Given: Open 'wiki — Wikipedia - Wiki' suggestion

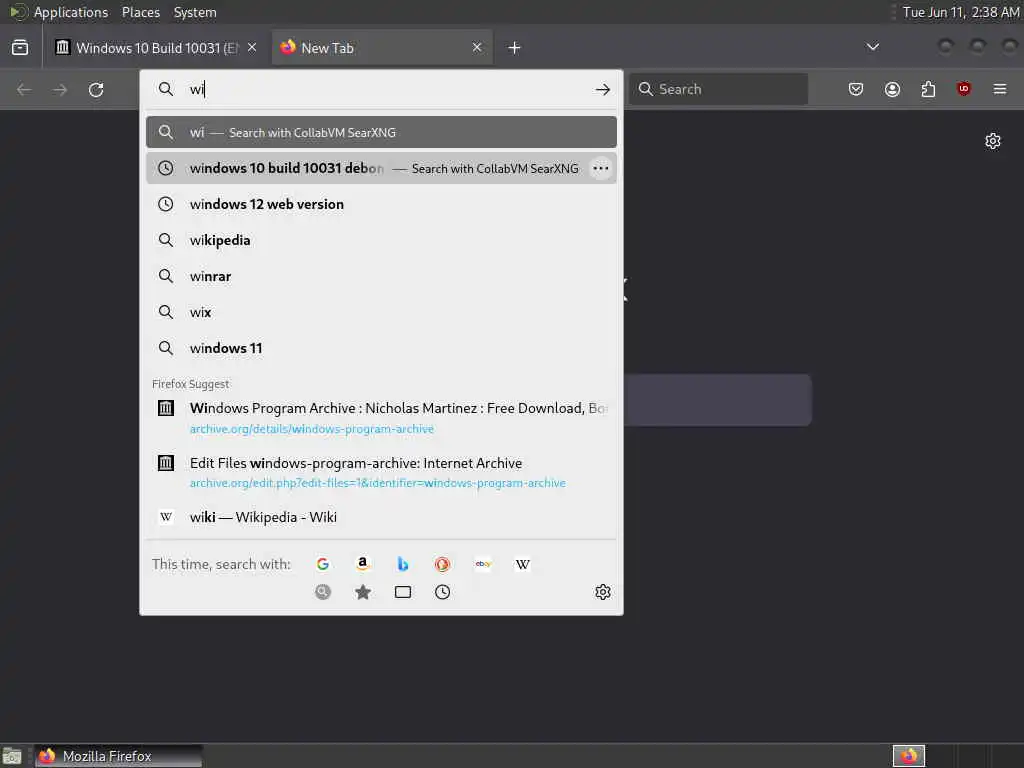Looking at the screenshot, I should click(381, 517).
